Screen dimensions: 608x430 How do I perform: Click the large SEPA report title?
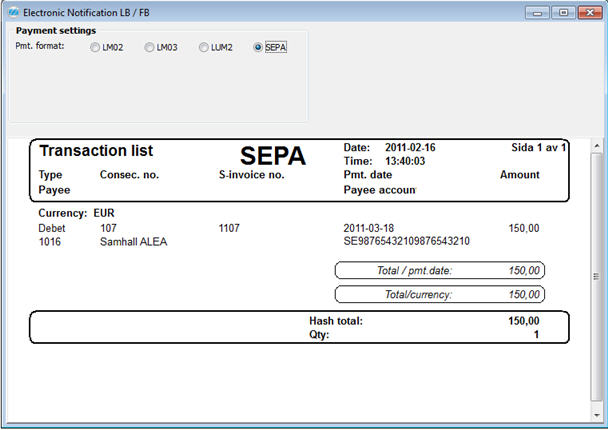pos(273,156)
